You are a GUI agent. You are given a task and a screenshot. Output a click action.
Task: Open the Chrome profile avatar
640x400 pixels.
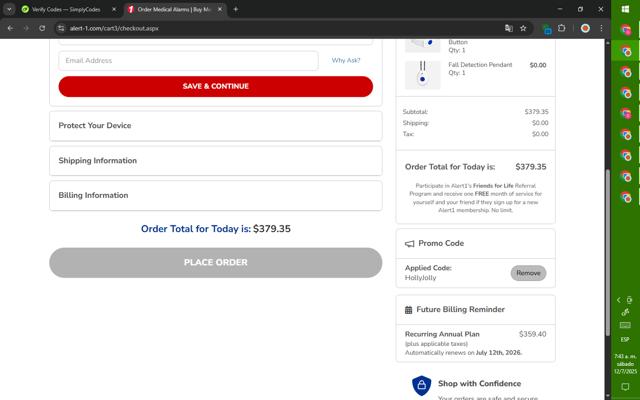585,28
